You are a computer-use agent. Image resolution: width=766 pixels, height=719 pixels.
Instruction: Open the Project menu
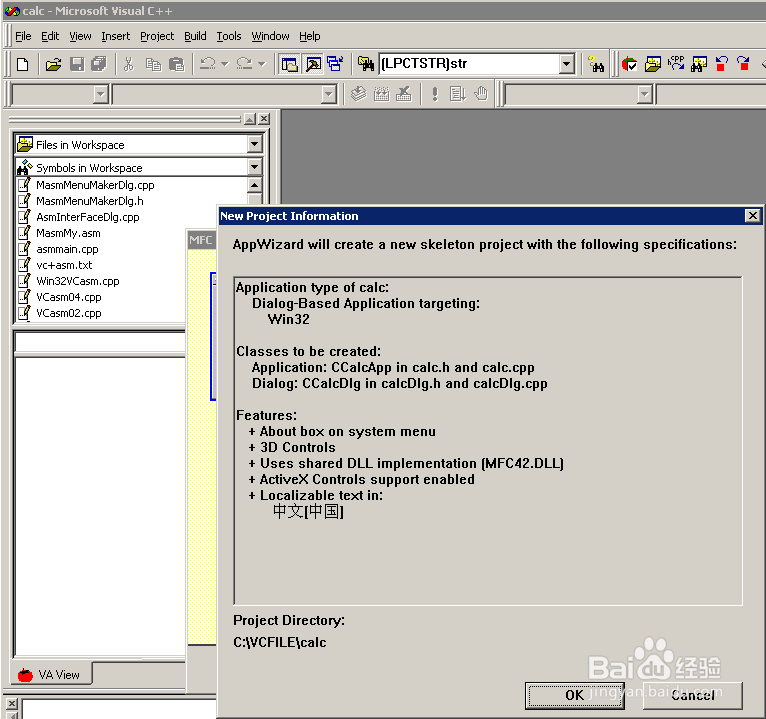tap(157, 36)
